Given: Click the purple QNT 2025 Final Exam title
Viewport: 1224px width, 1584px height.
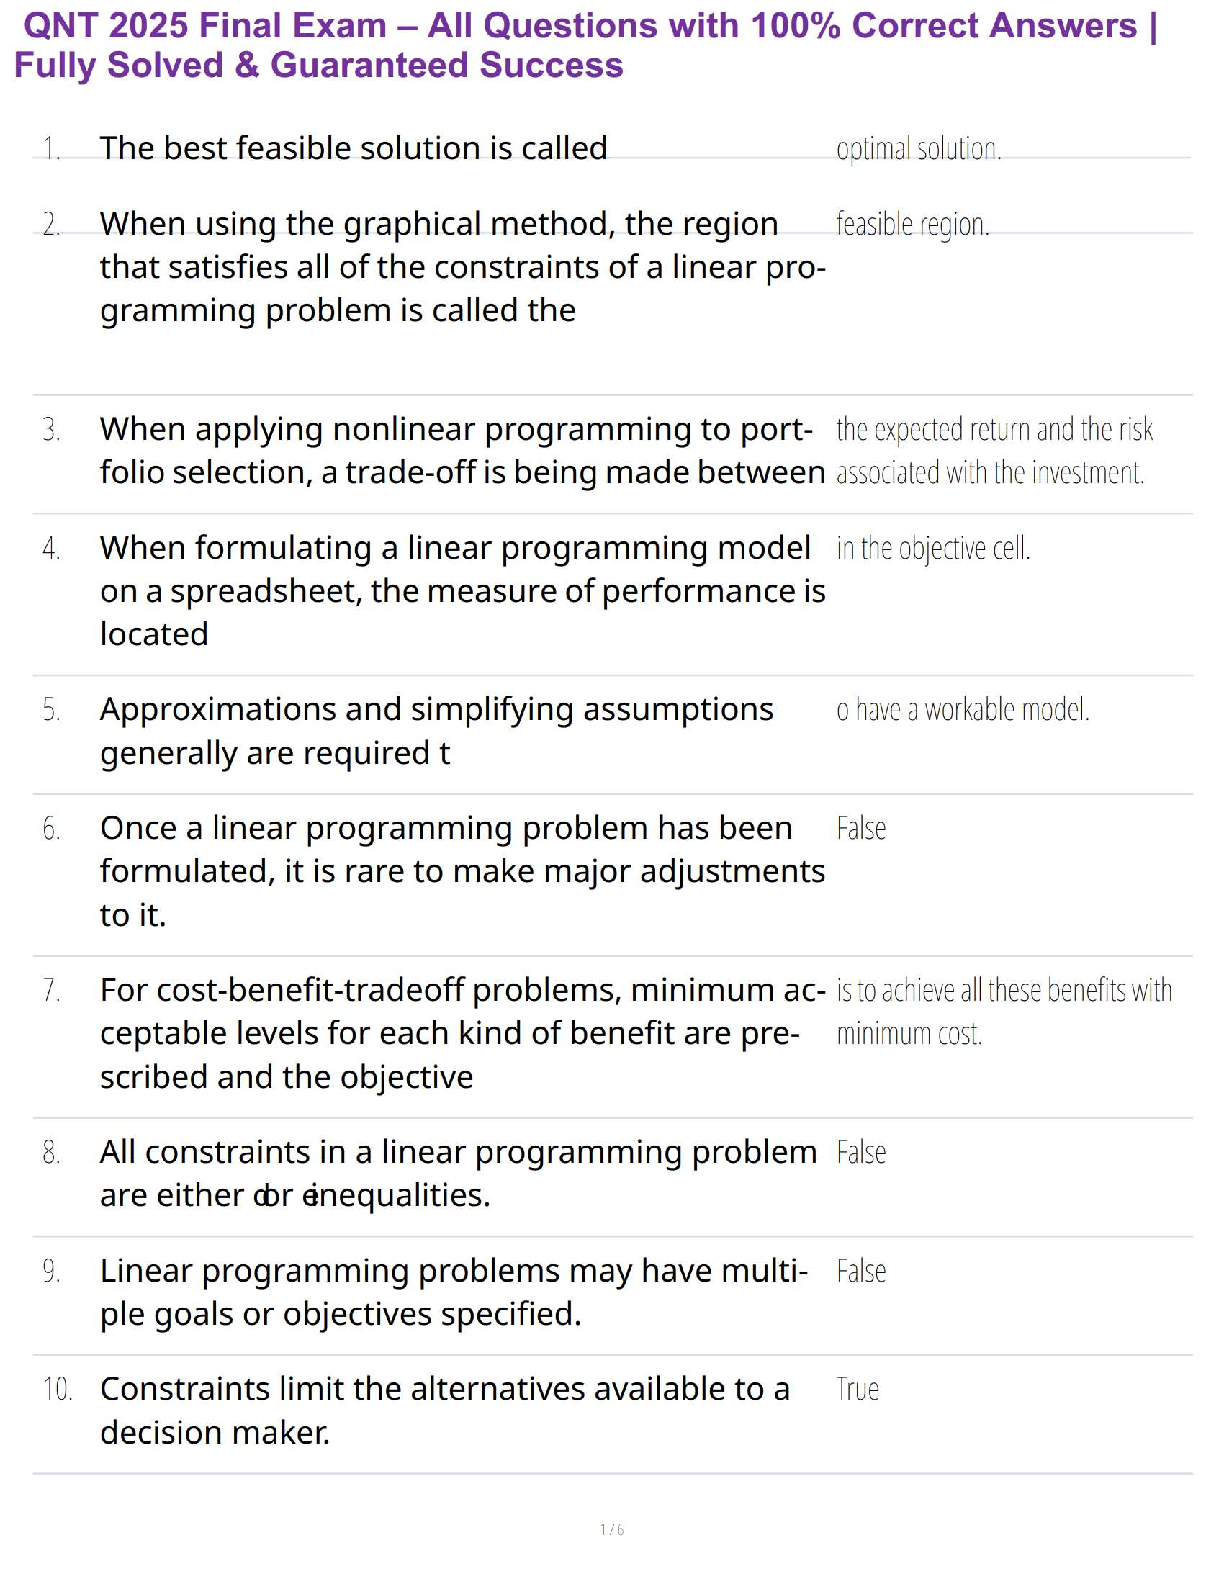Looking at the screenshot, I should pos(586,45).
